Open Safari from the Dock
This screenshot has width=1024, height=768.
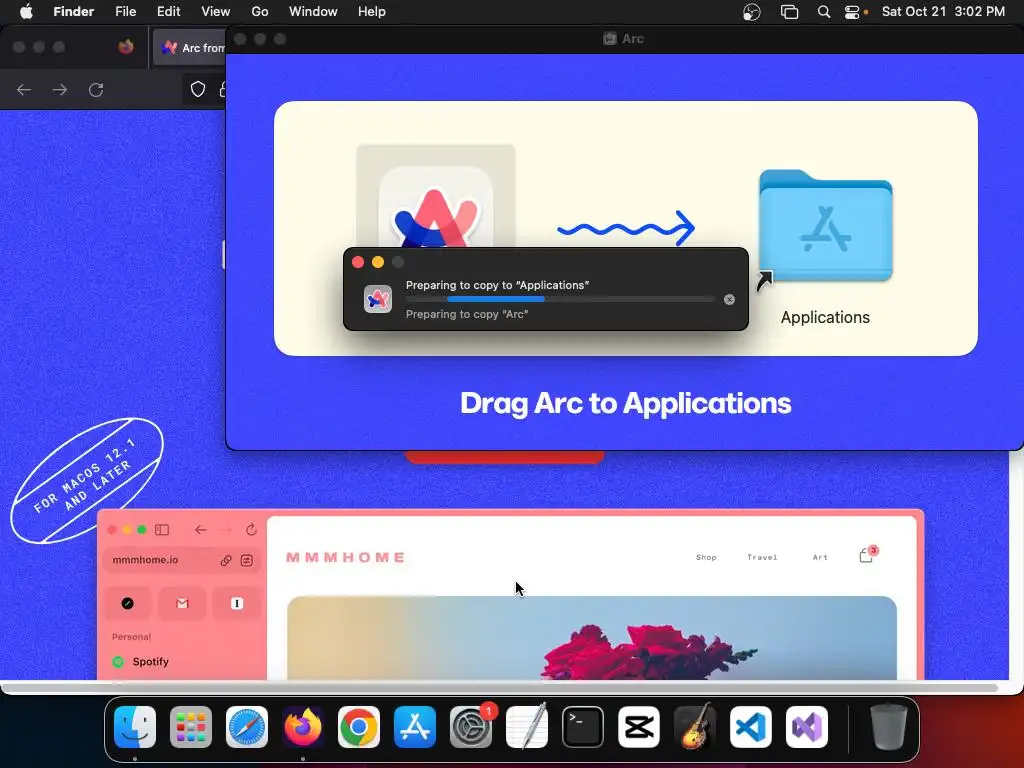[247, 727]
